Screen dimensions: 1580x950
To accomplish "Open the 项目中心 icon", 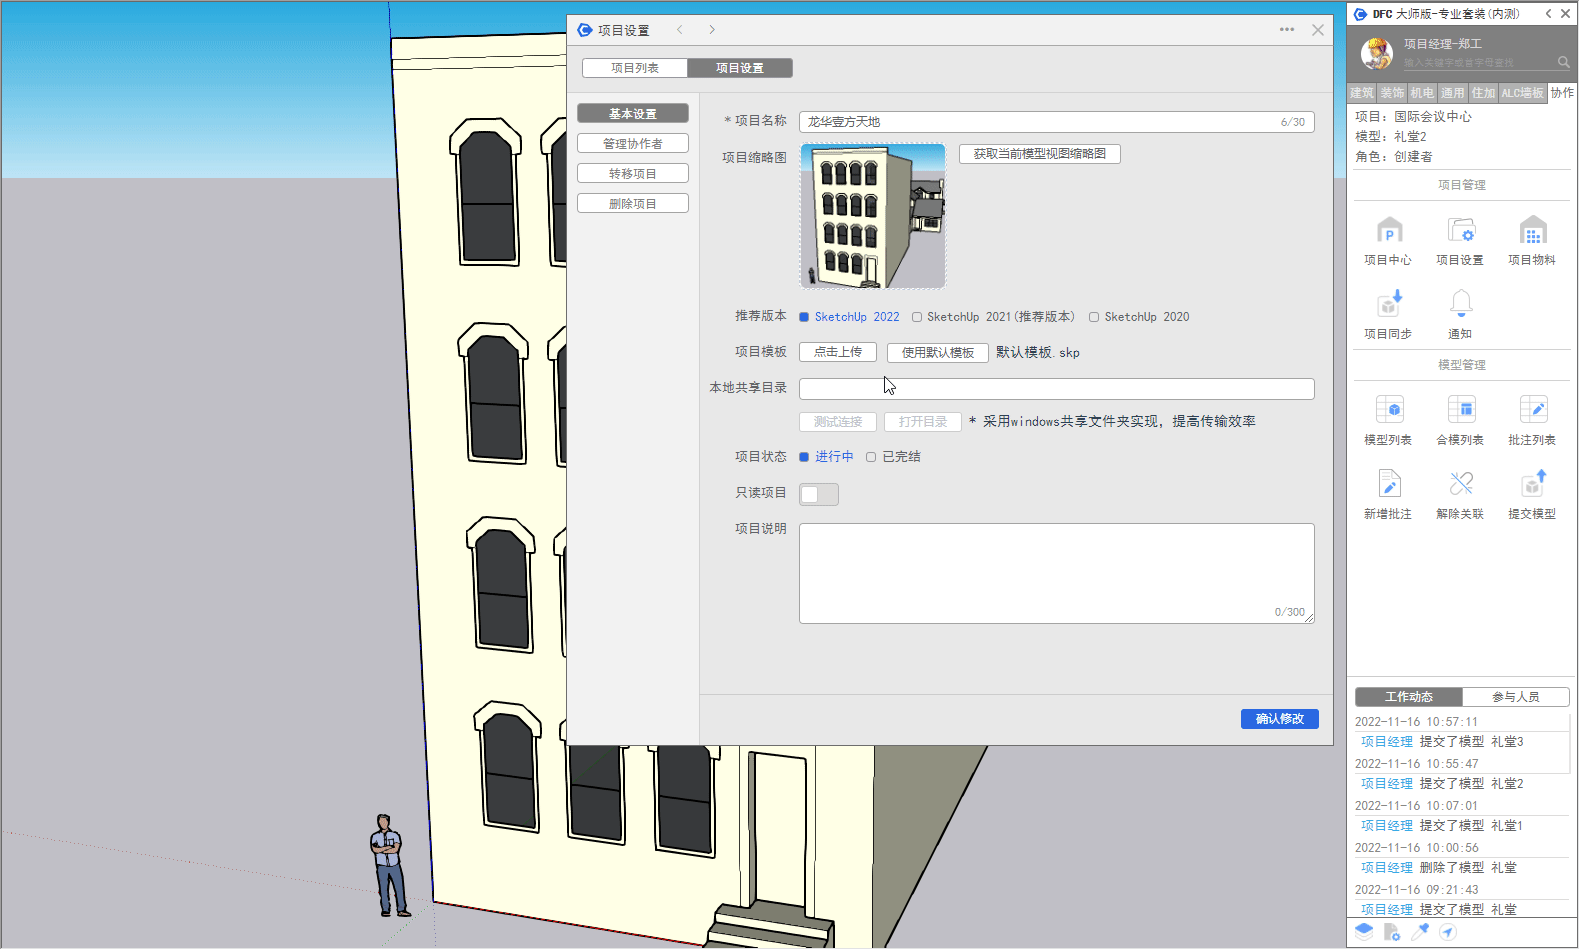I will [x=1389, y=232].
